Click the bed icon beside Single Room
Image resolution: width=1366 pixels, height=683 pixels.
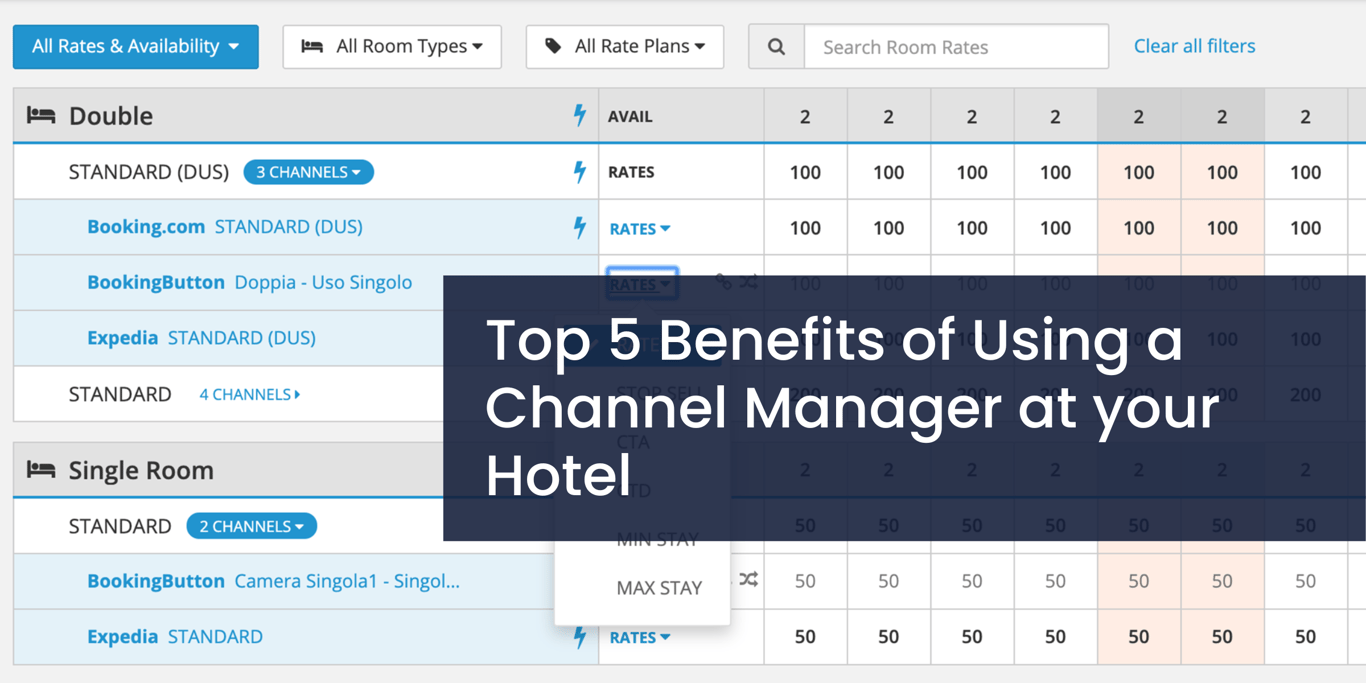click(40, 470)
